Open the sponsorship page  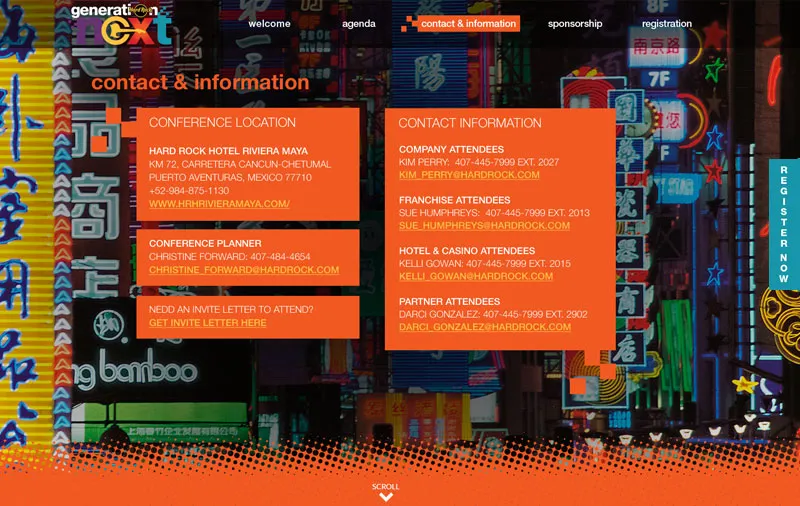pyautogui.click(x=575, y=24)
